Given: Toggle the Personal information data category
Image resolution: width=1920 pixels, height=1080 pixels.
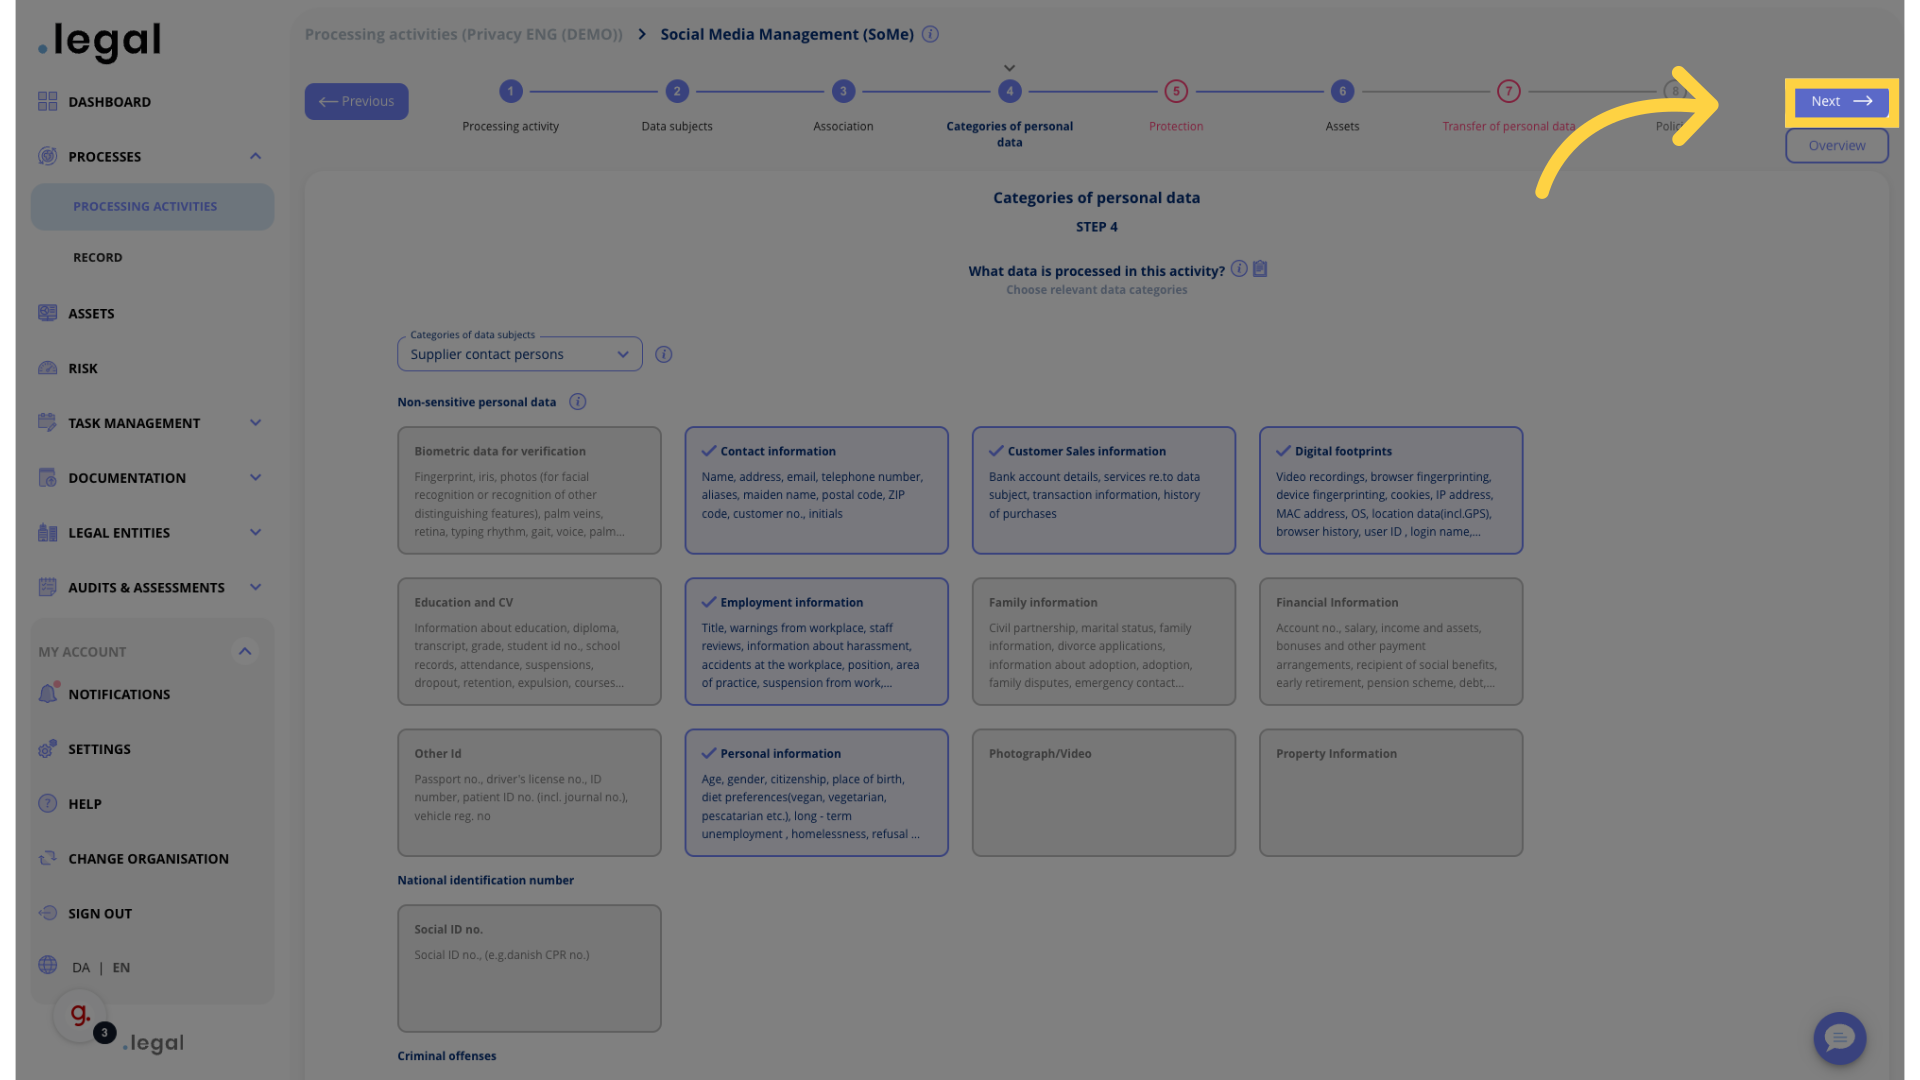Looking at the screenshot, I should click(x=815, y=791).
